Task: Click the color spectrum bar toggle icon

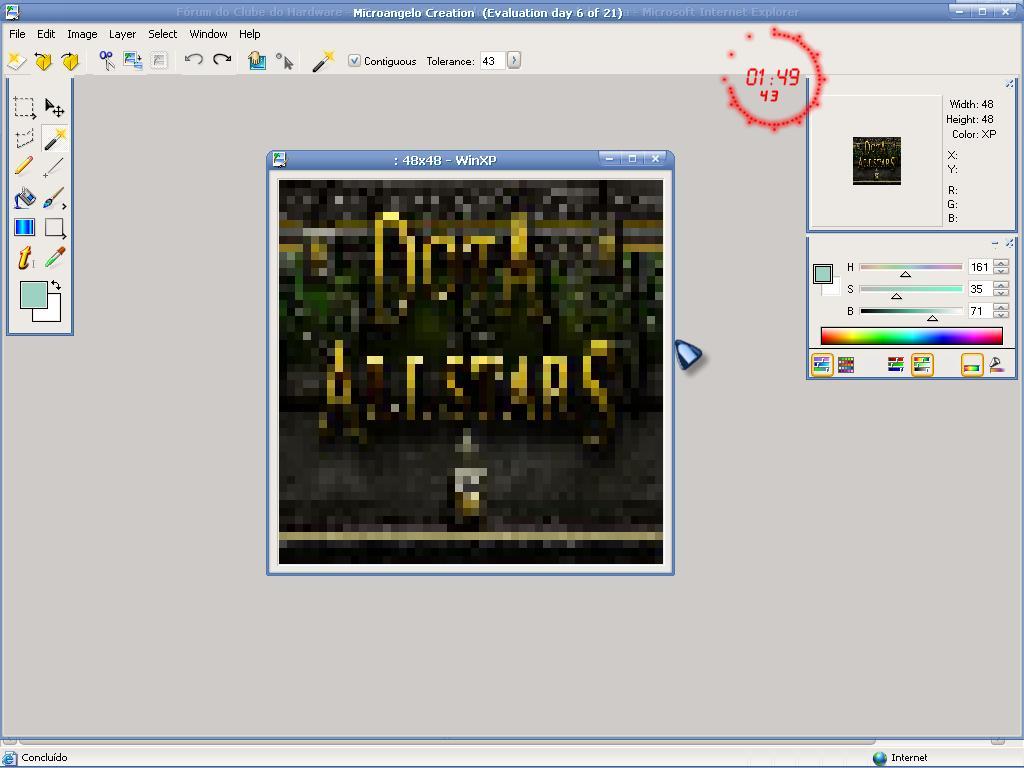Action: [972, 365]
